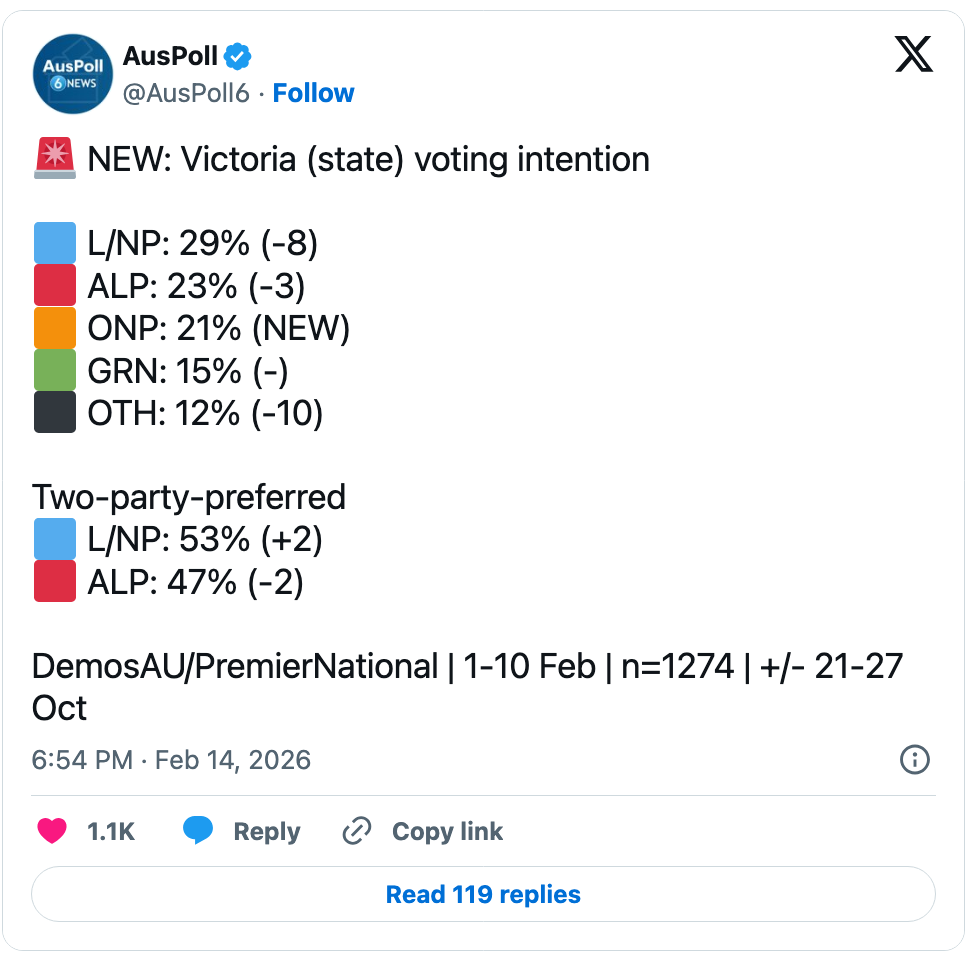The width and height of the screenshot is (973, 958).
Task: Click the Copy link chain icon
Action: [x=357, y=831]
